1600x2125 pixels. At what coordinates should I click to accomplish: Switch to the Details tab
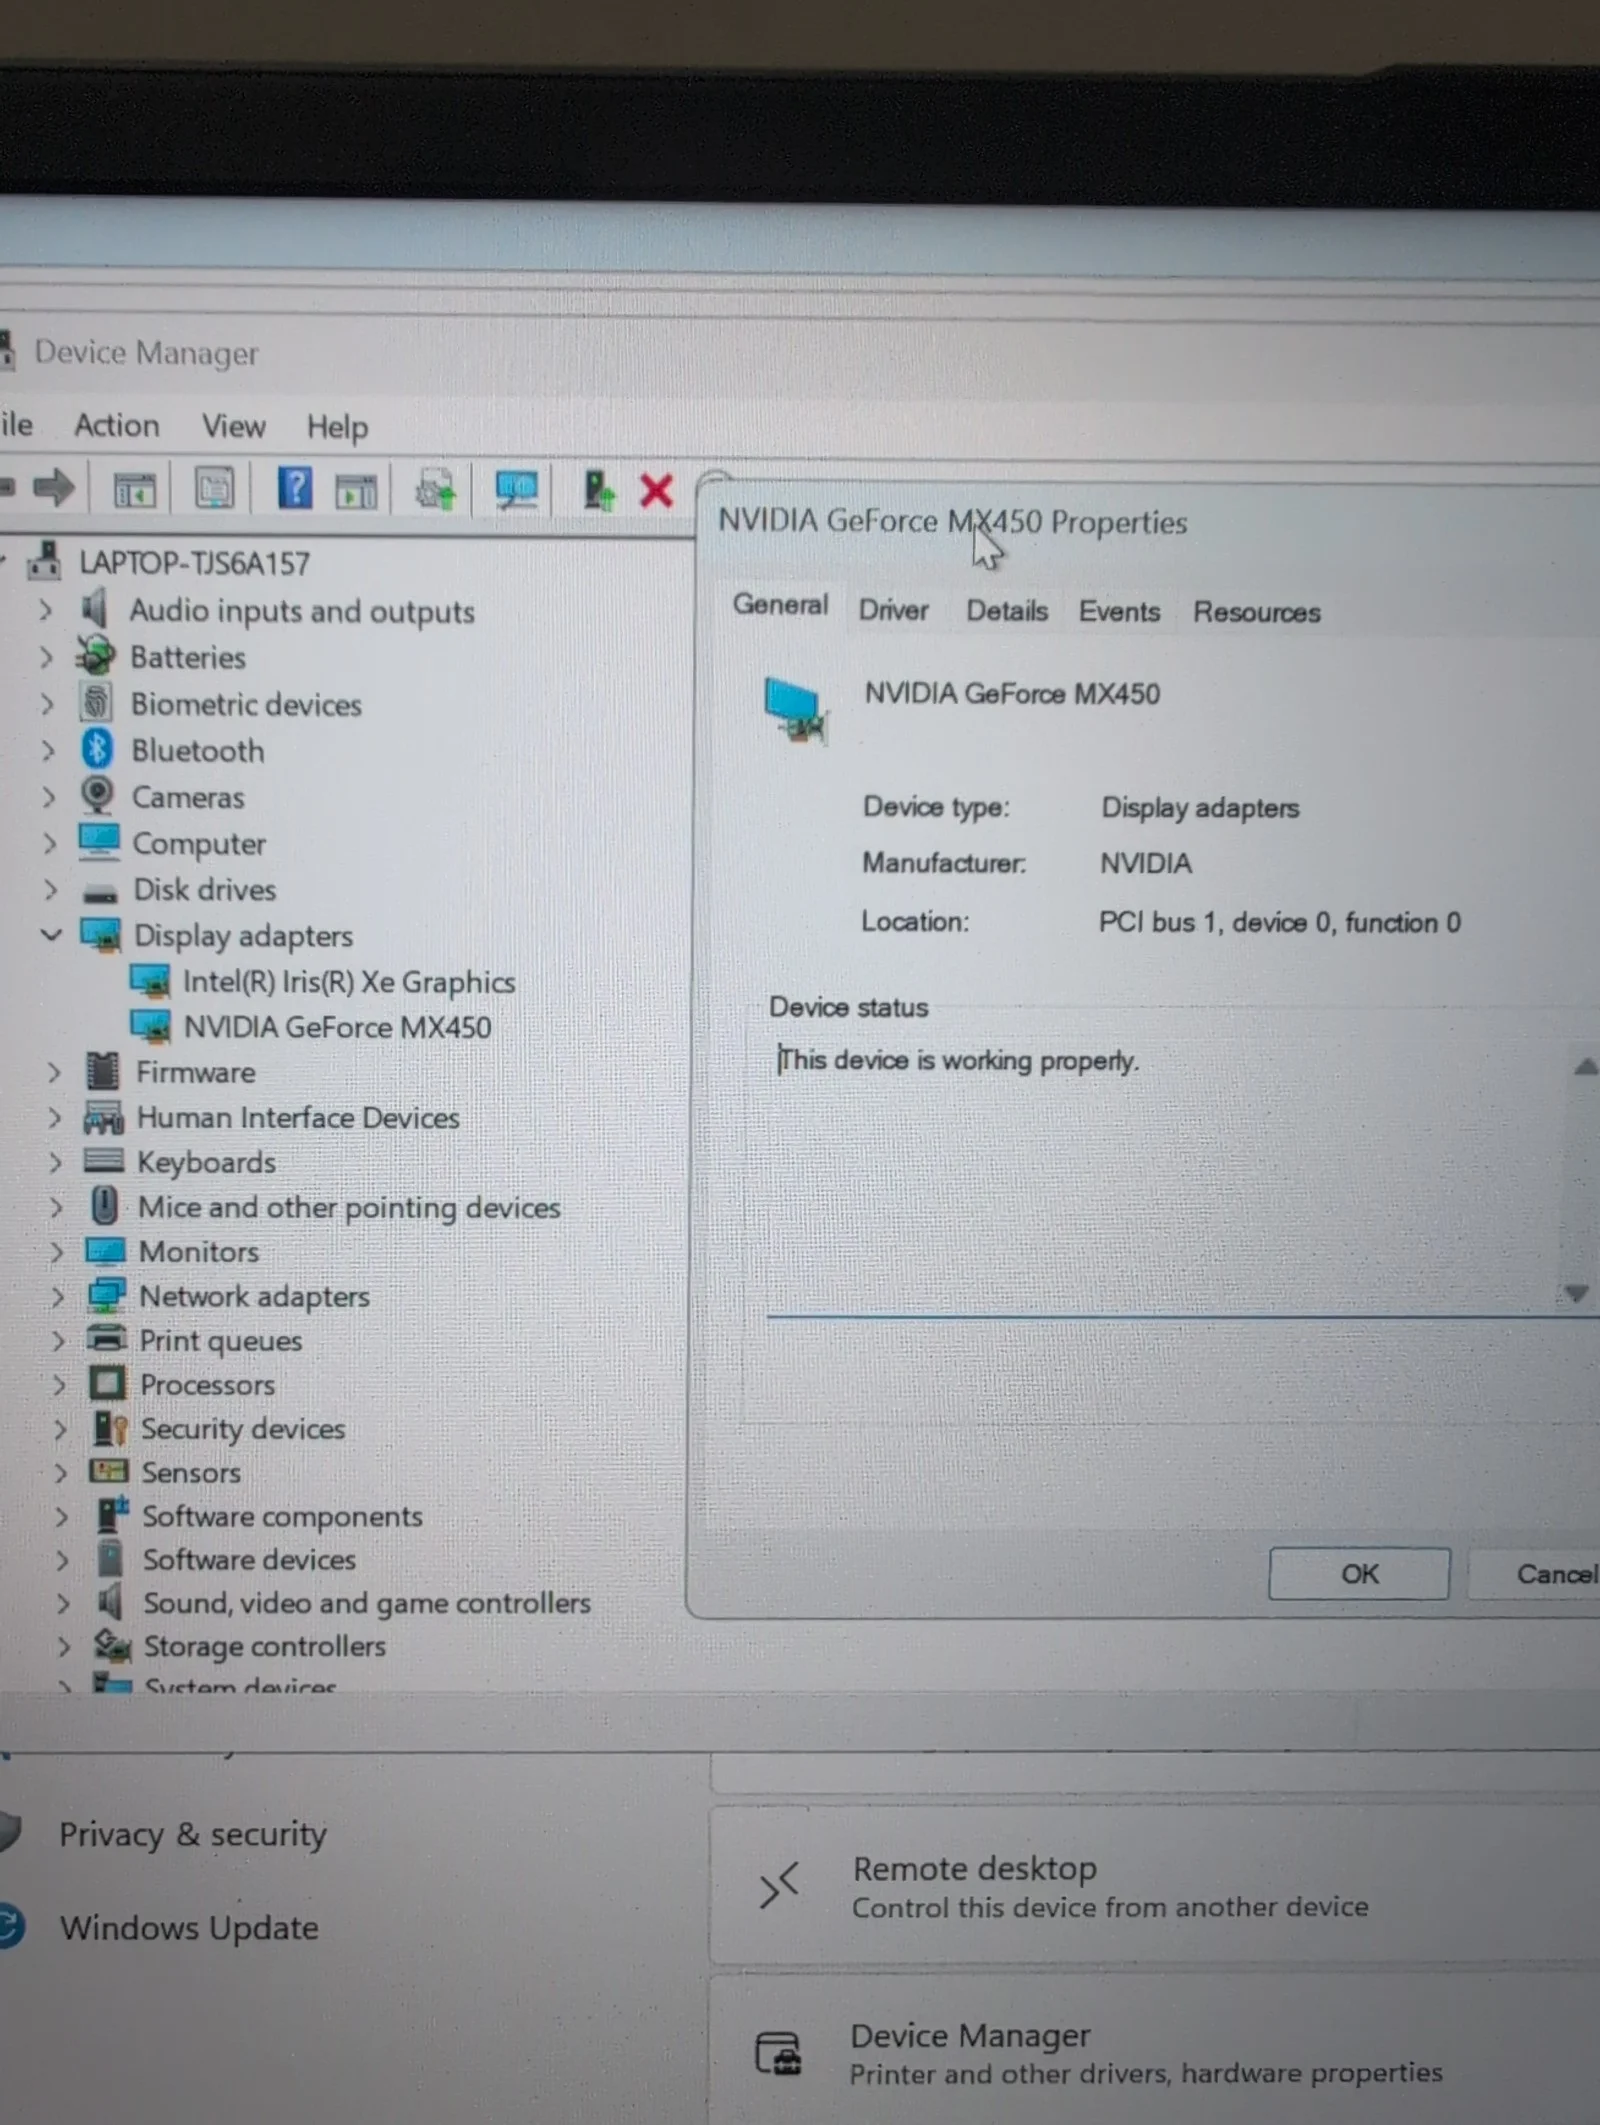1007,610
